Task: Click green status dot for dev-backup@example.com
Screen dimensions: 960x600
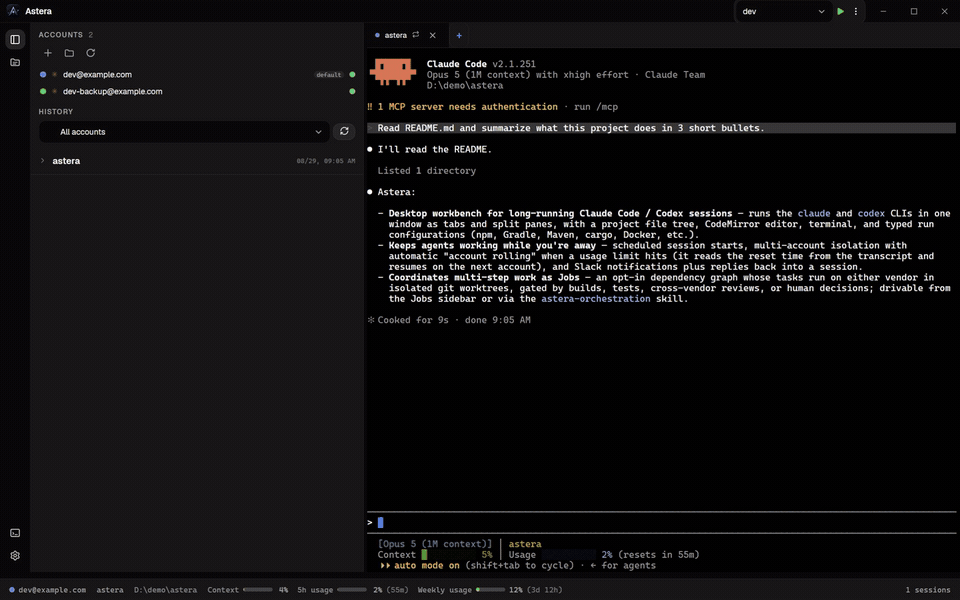Action: tap(352, 91)
